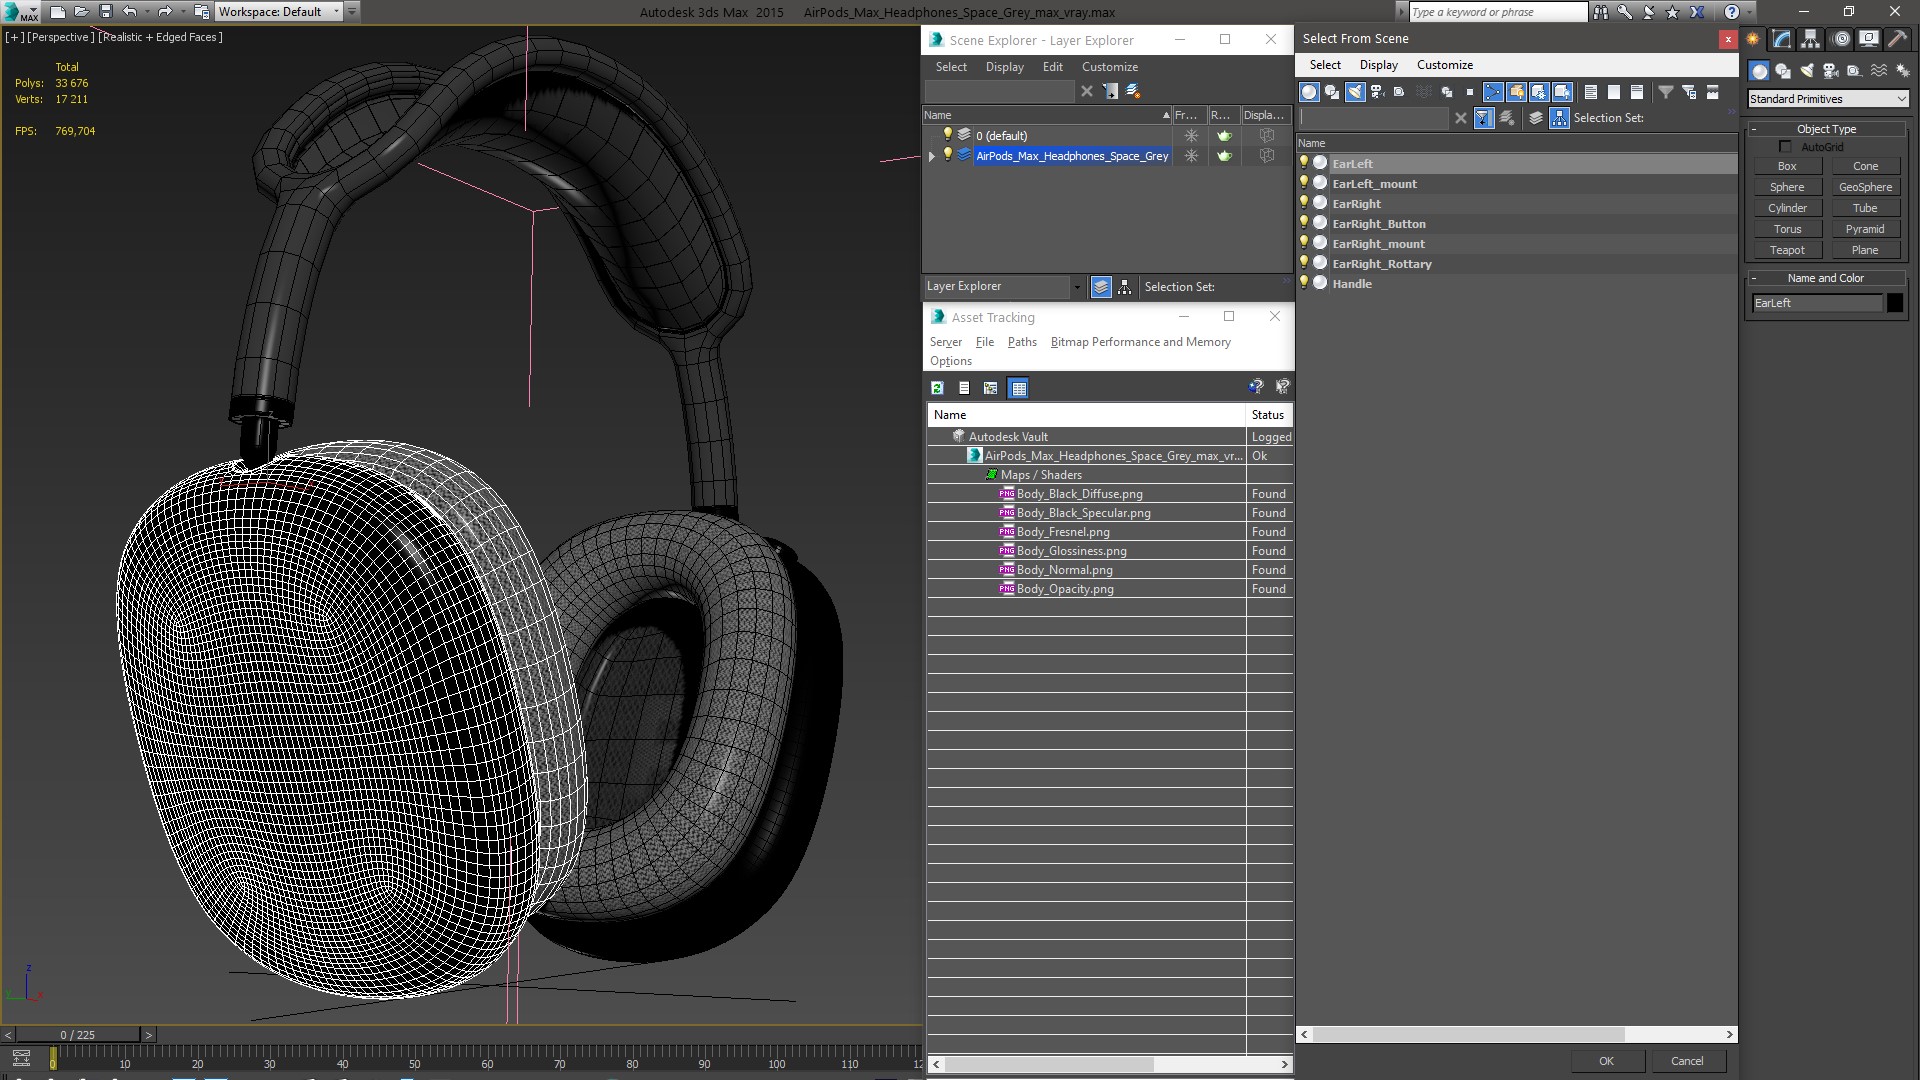Screen dimensions: 1920x1080
Task: Click Select None icon in Select From Scene
Action: tap(1614, 92)
